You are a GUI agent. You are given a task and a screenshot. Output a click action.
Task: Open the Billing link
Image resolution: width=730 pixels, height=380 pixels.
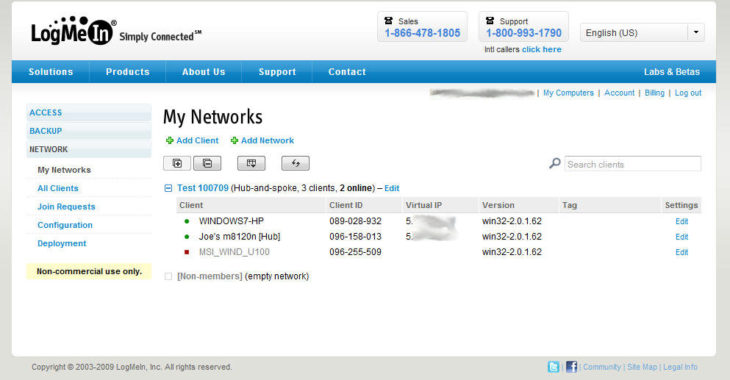pyautogui.click(x=654, y=93)
